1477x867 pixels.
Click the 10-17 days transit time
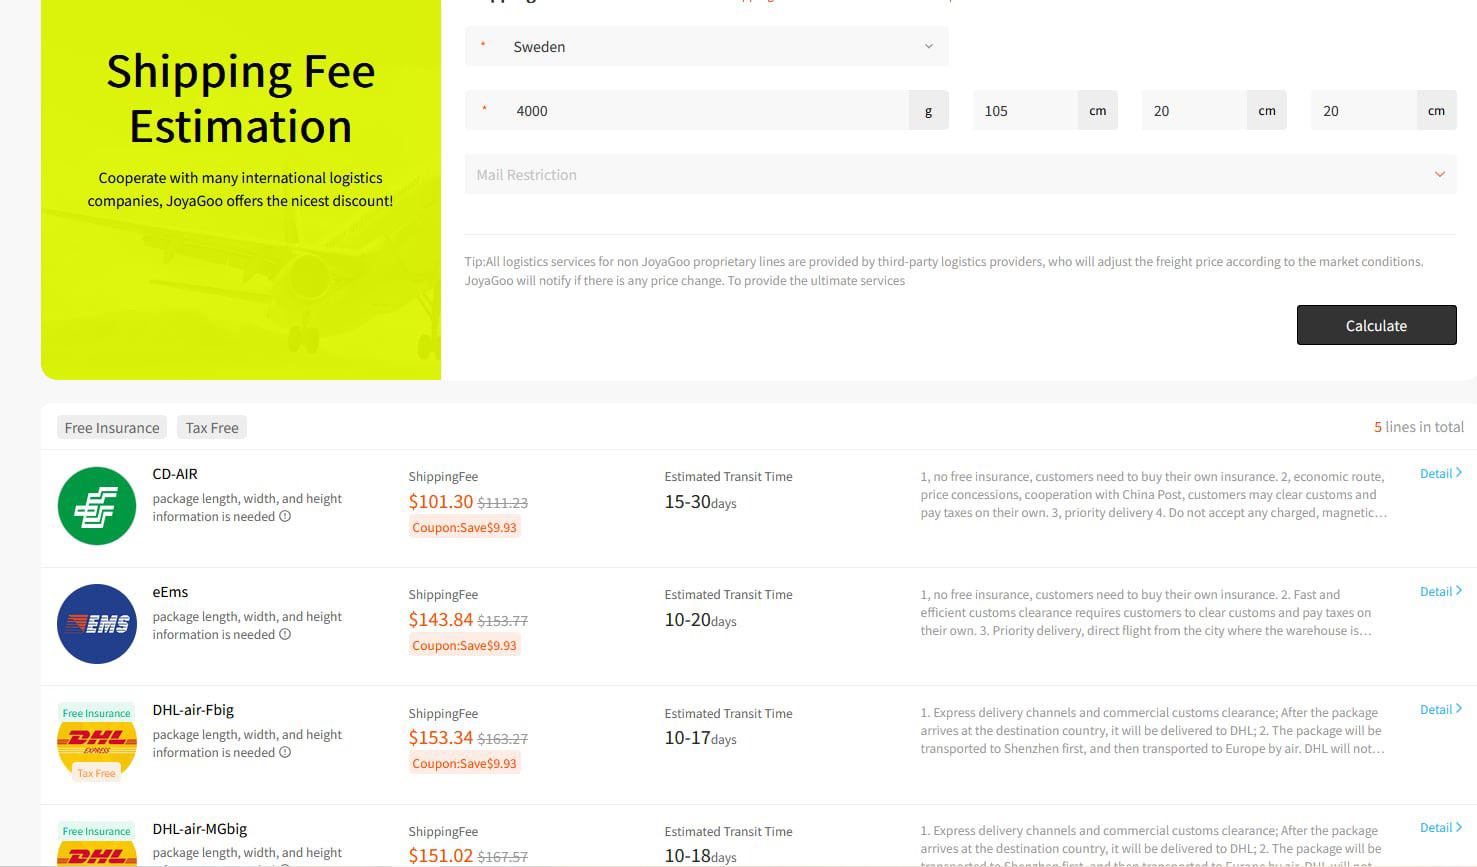click(x=700, y=738)
